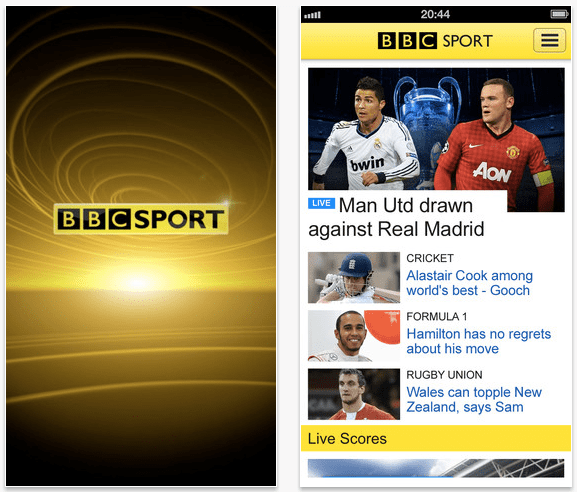Image resolution: width=577 pixels, height=492 pixels.
Task: Tap the blue LIVE badge
Action: [321, 203]
